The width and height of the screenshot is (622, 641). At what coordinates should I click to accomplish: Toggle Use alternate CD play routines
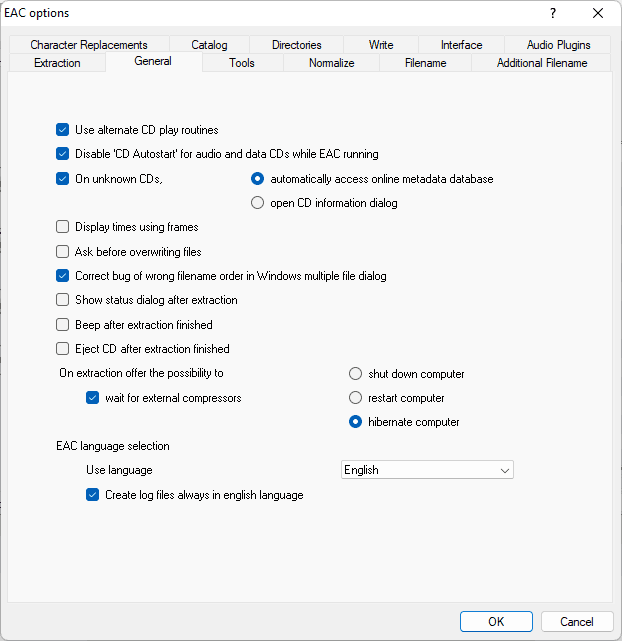coord(63,130)
